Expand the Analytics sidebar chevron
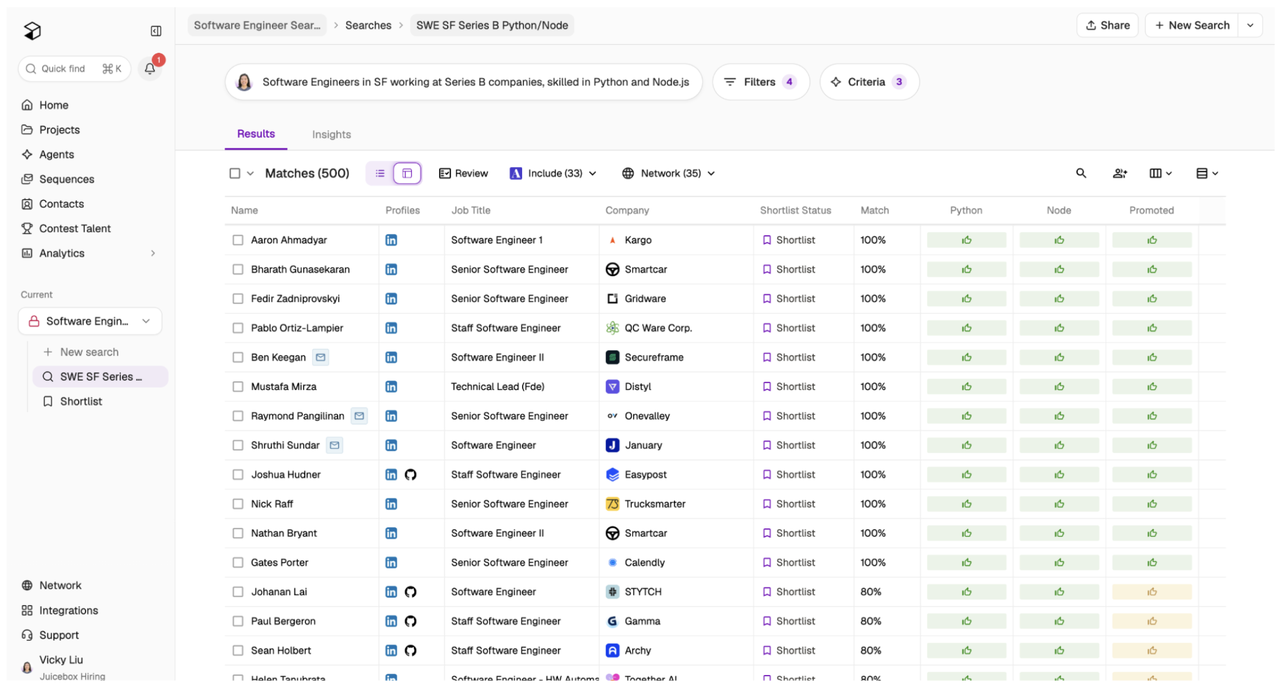The height and width of the screenshot is (692, 1280). [x=153, y=253]
